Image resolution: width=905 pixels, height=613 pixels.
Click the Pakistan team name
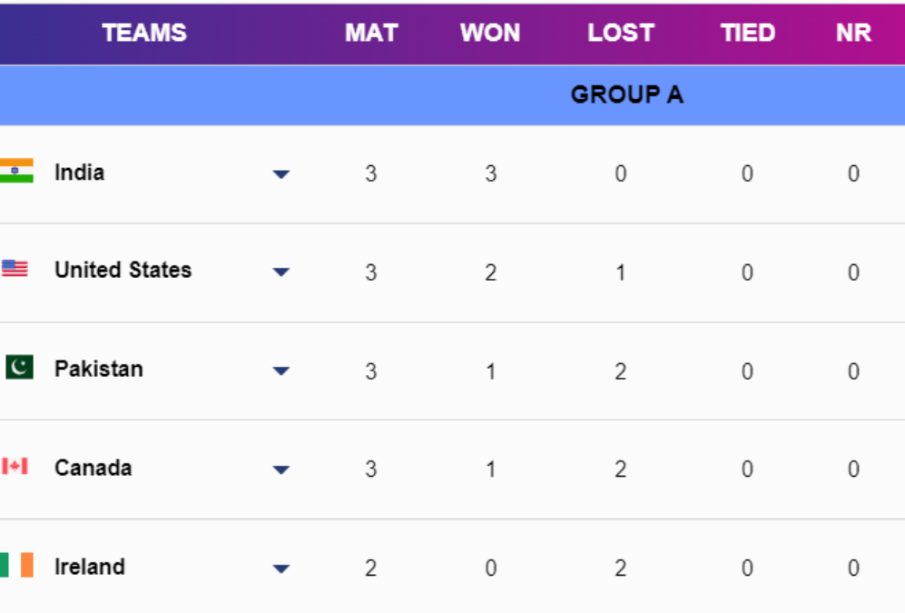coord(98,369)
